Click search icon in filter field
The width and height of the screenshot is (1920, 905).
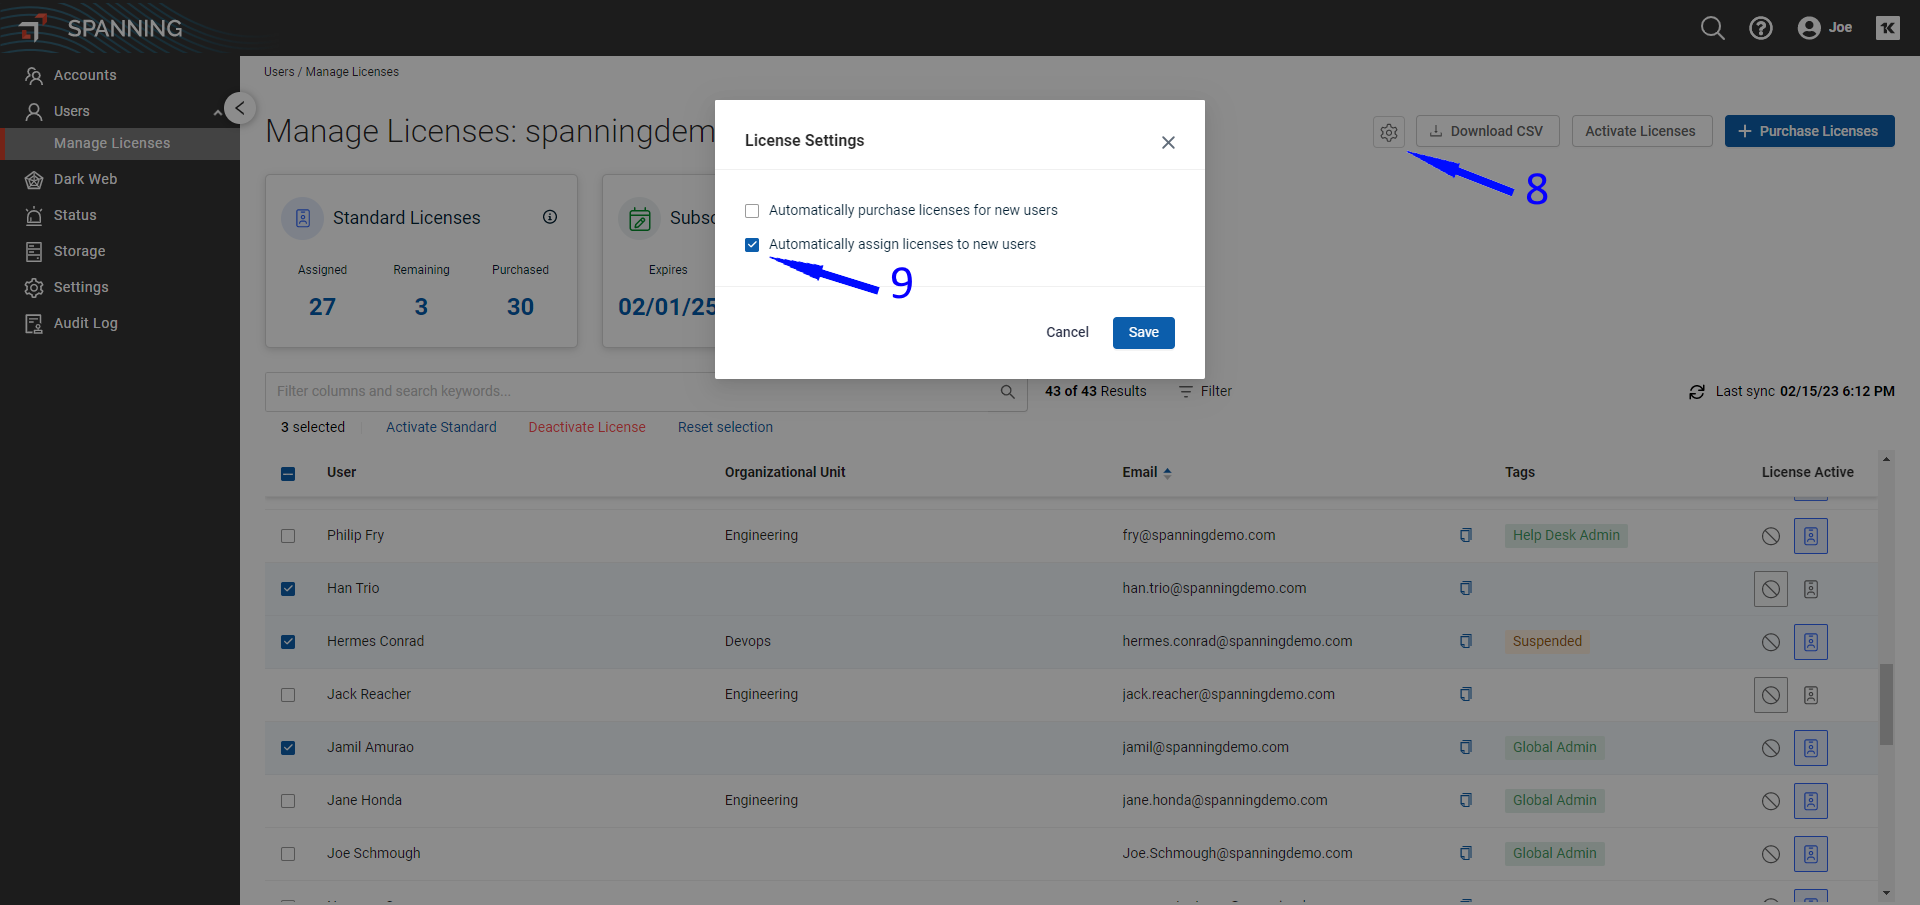click(1007, 392)
